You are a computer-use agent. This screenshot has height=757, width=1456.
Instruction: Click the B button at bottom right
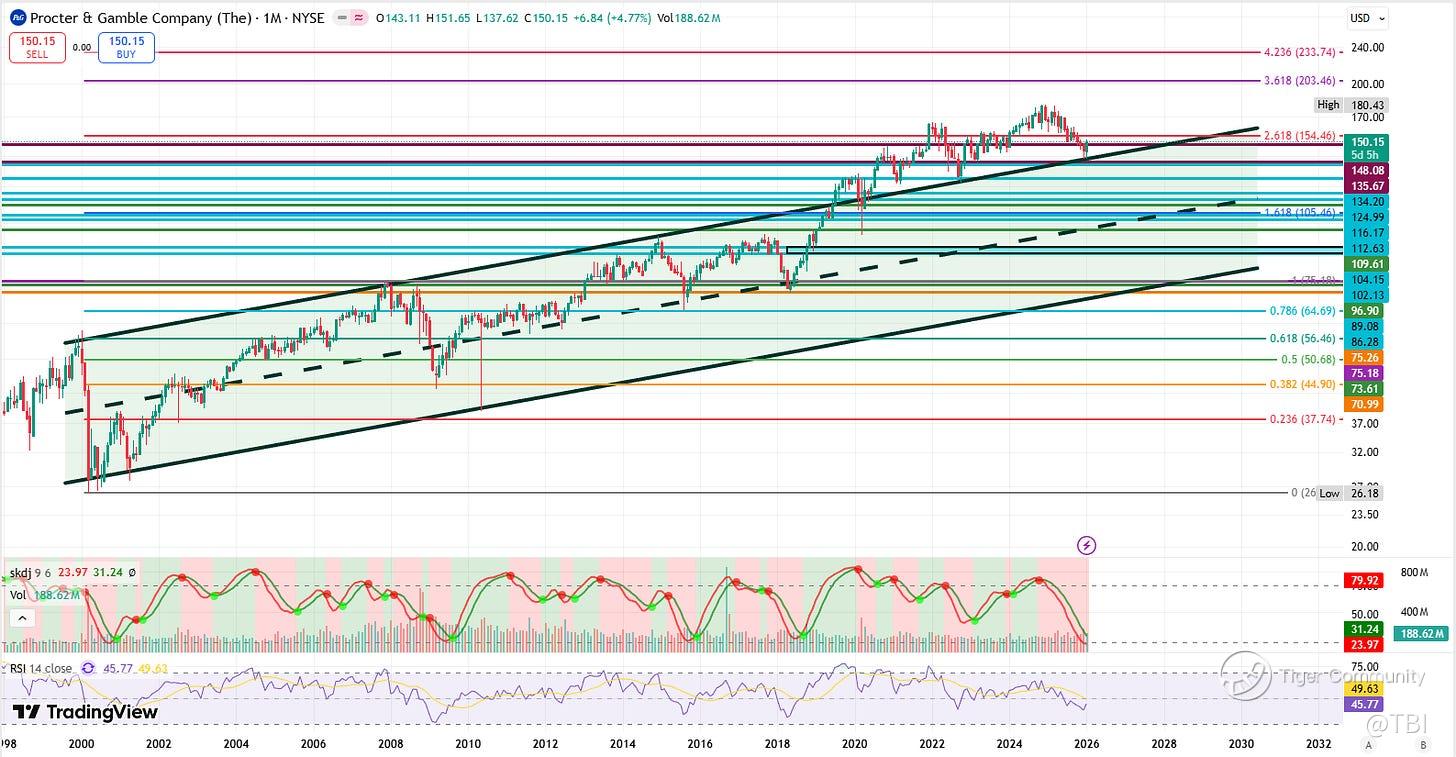click(1423, 745)
